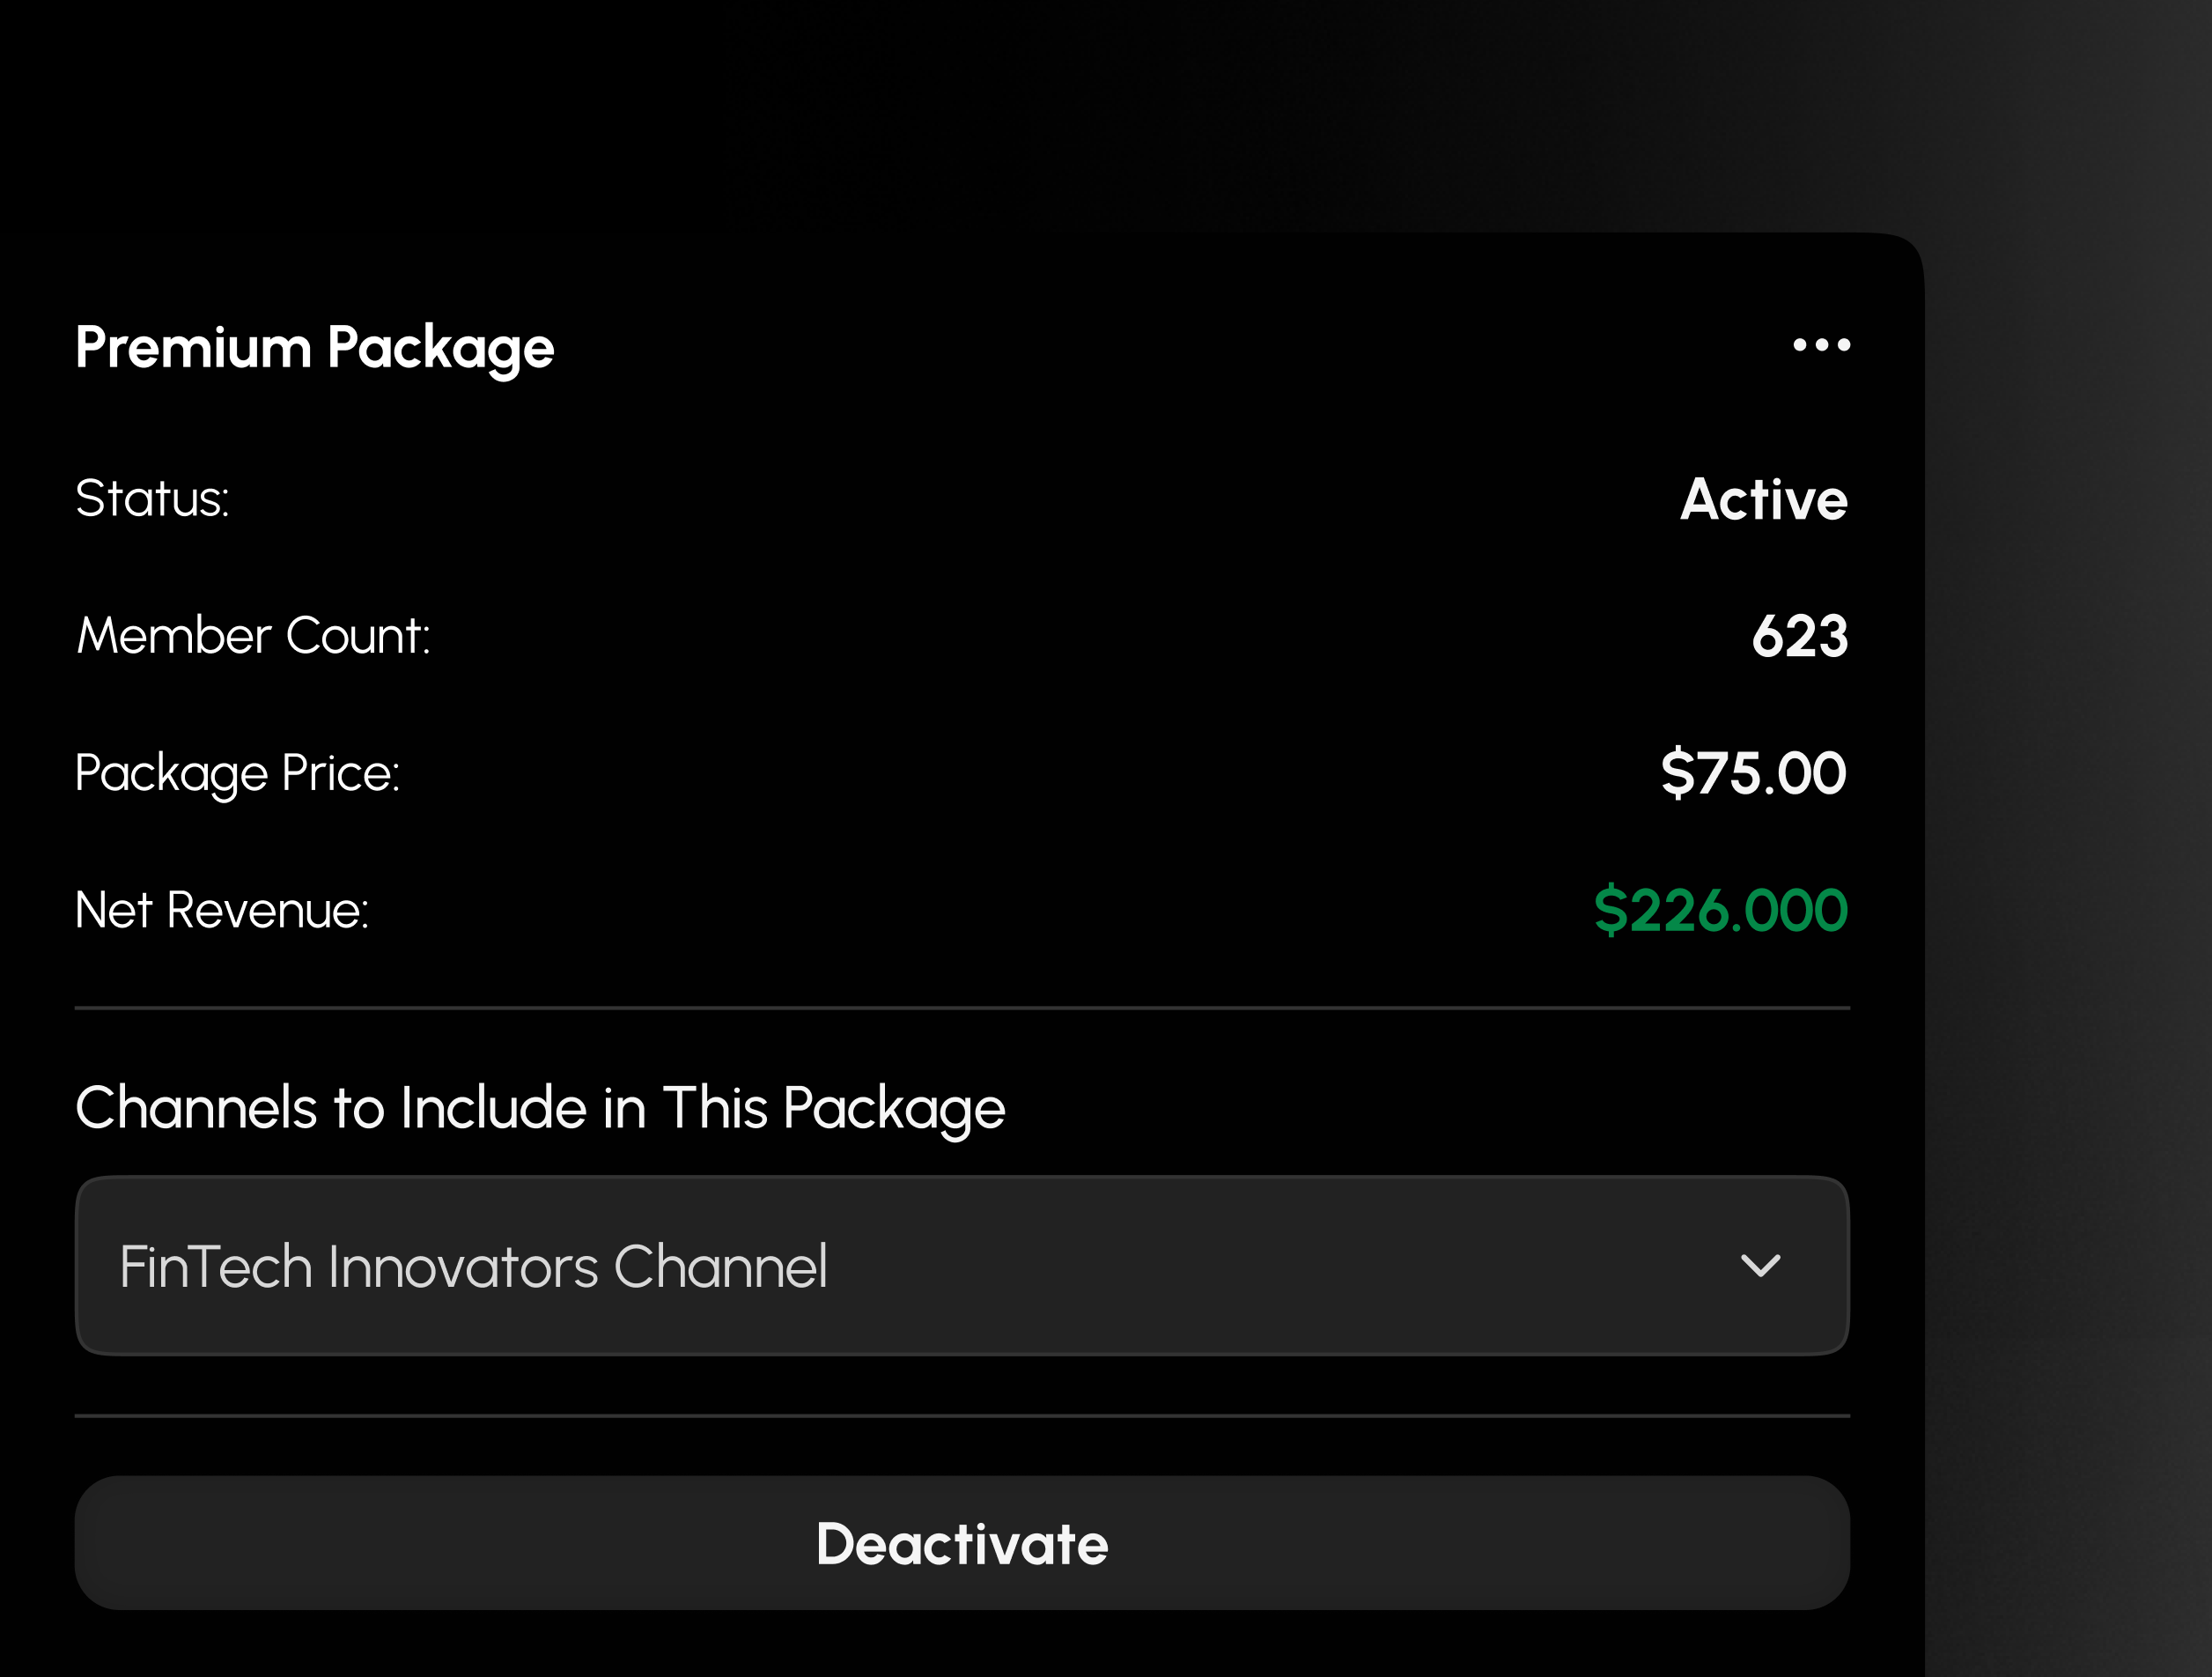Click the Member Count label
Viewport: 2212px width, 1677px height.
coord(254,635)
